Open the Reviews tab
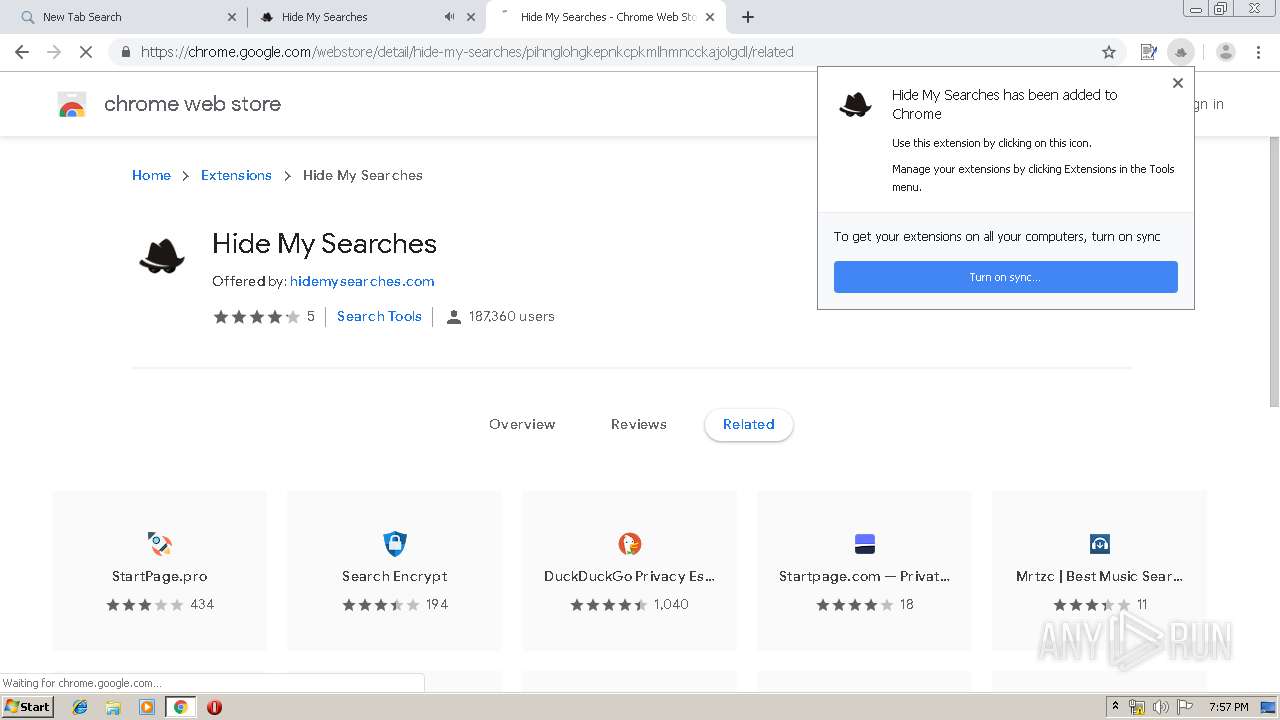 639,424
